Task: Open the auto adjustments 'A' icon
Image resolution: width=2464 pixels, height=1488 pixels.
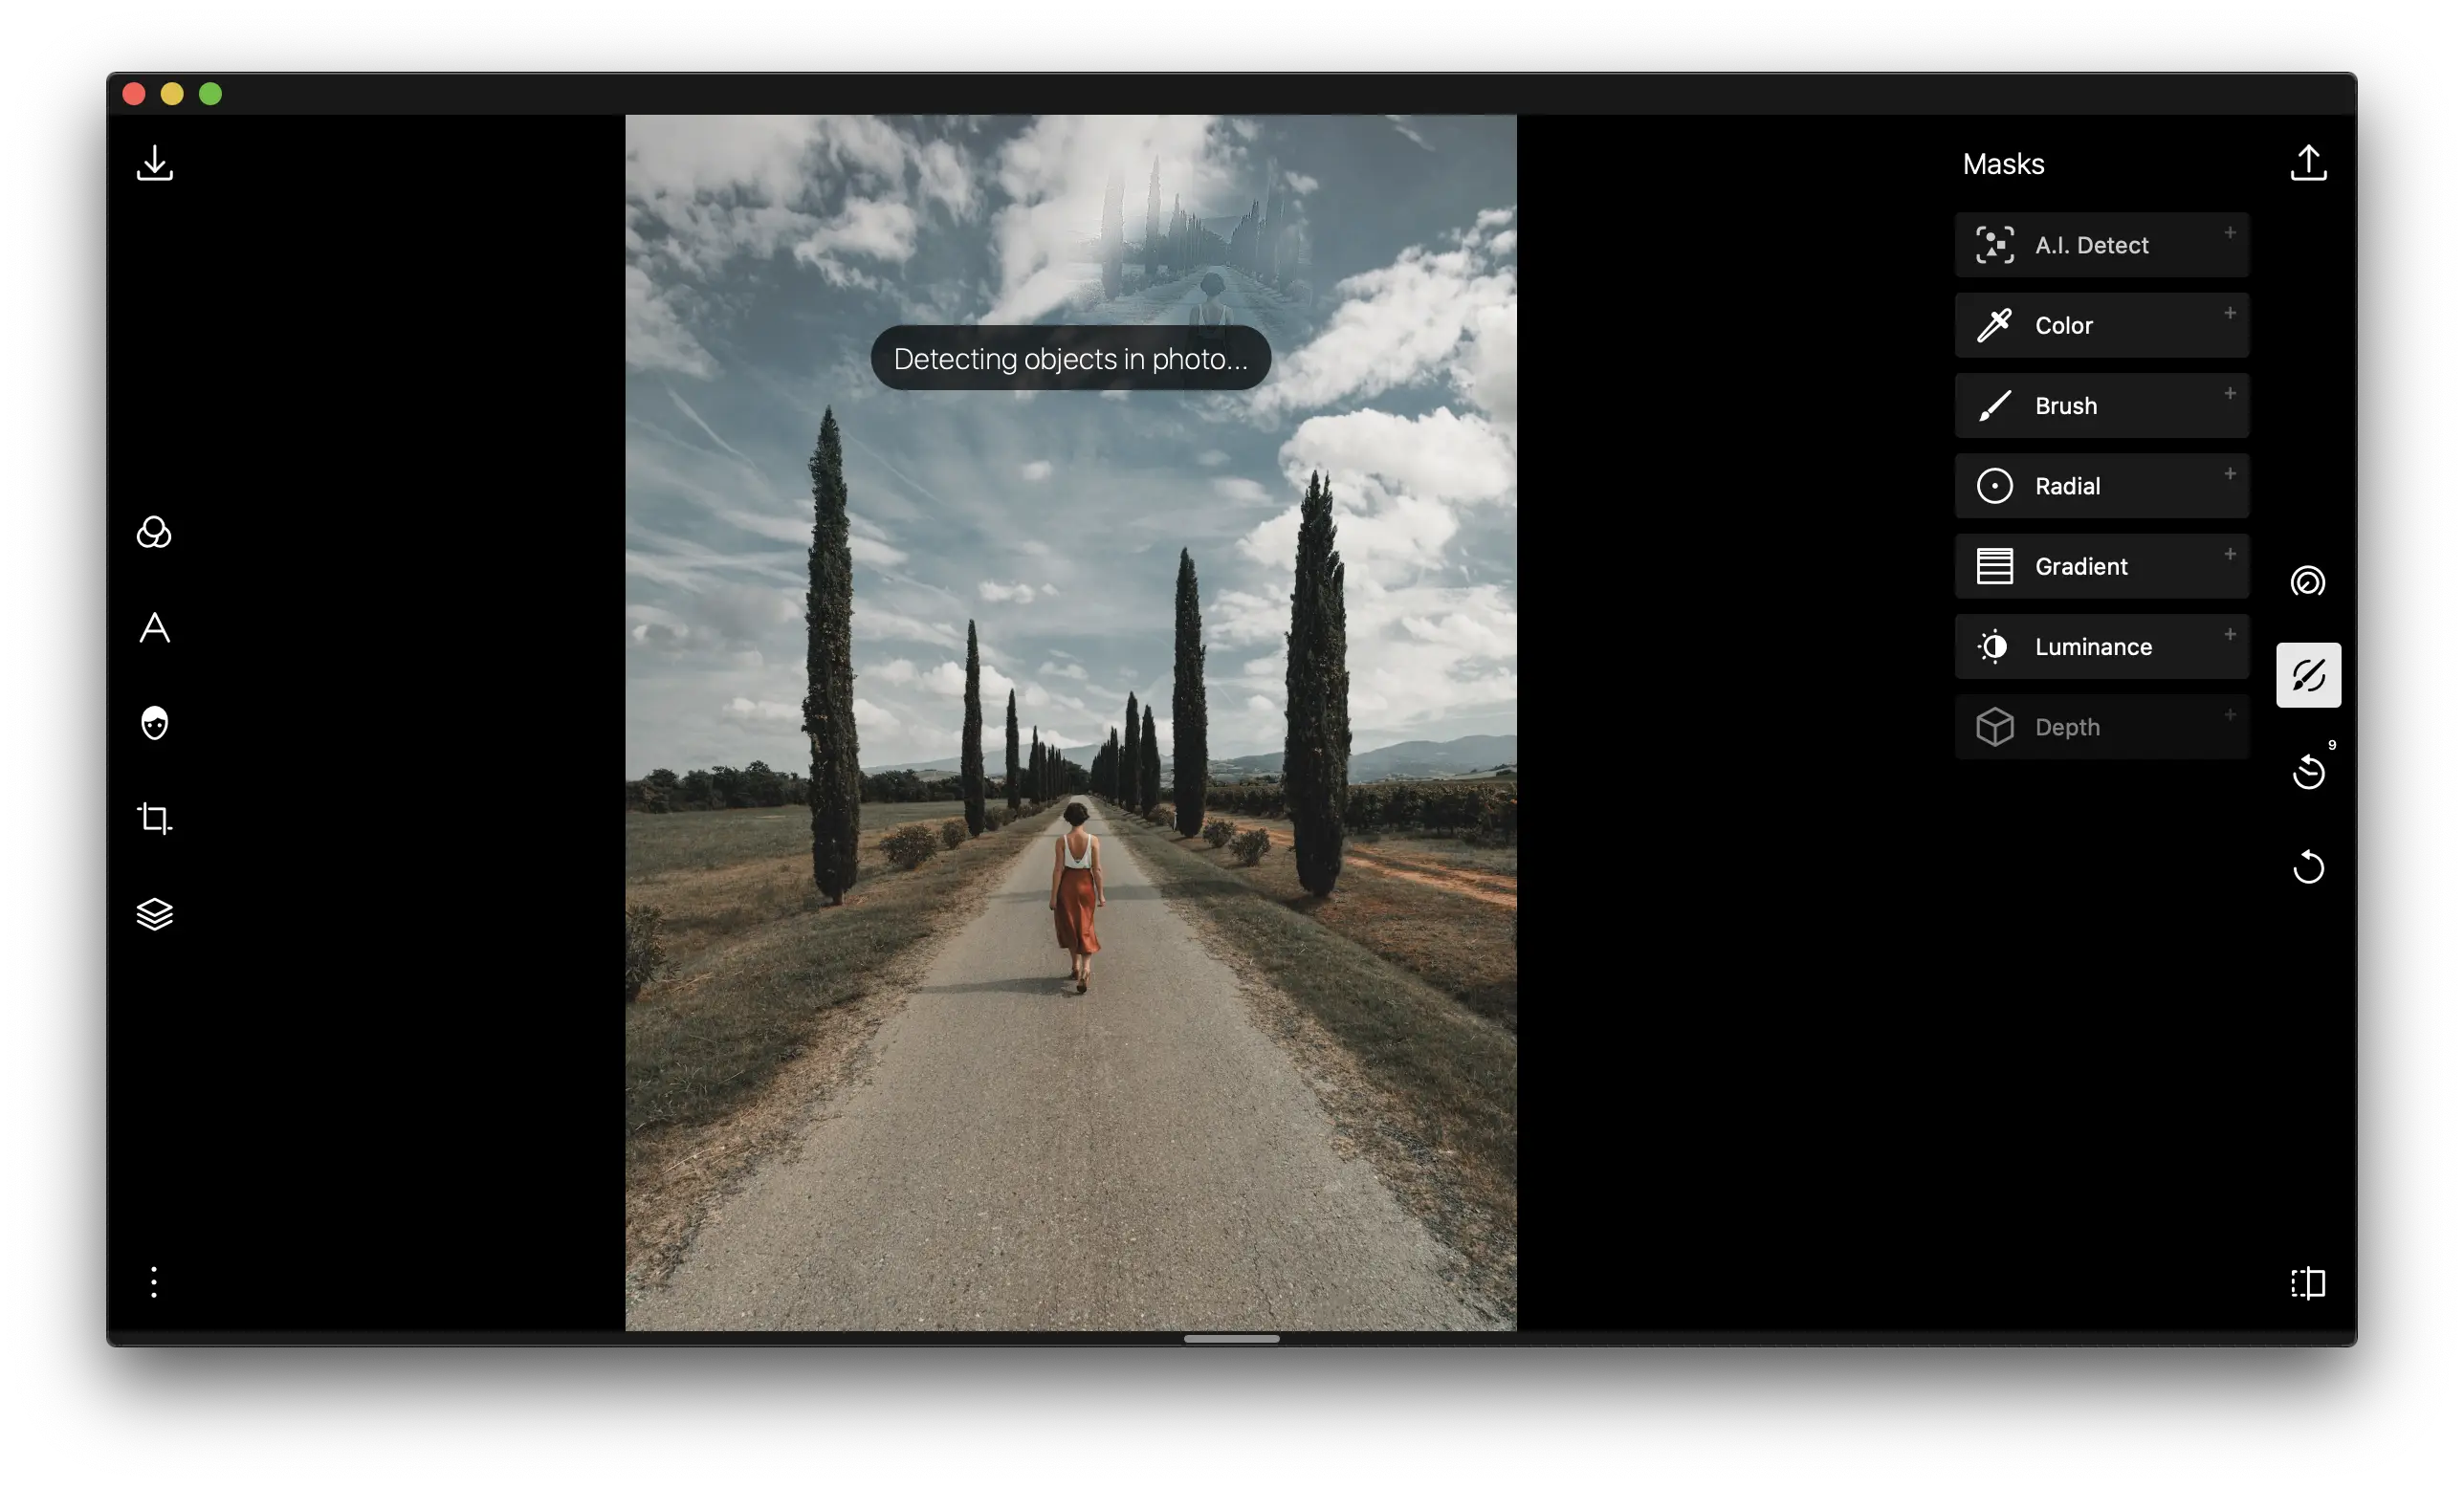Action: (154, 628)
